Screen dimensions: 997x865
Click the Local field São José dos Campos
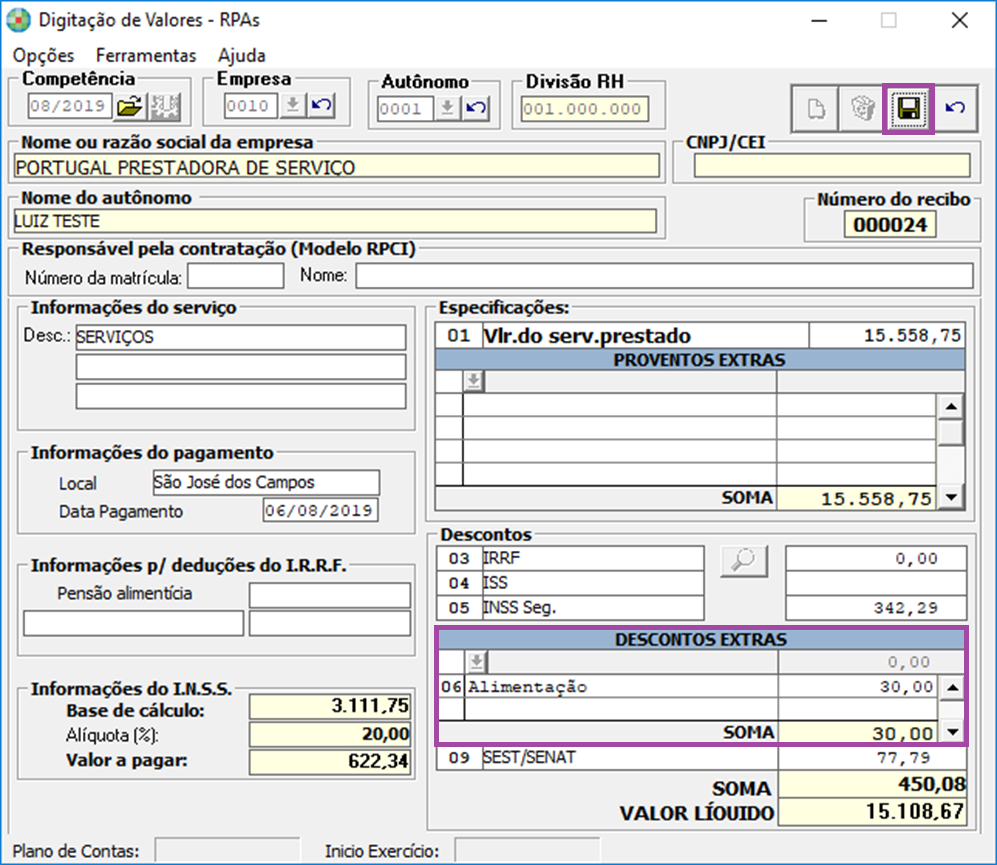click(x=266, y=482)
